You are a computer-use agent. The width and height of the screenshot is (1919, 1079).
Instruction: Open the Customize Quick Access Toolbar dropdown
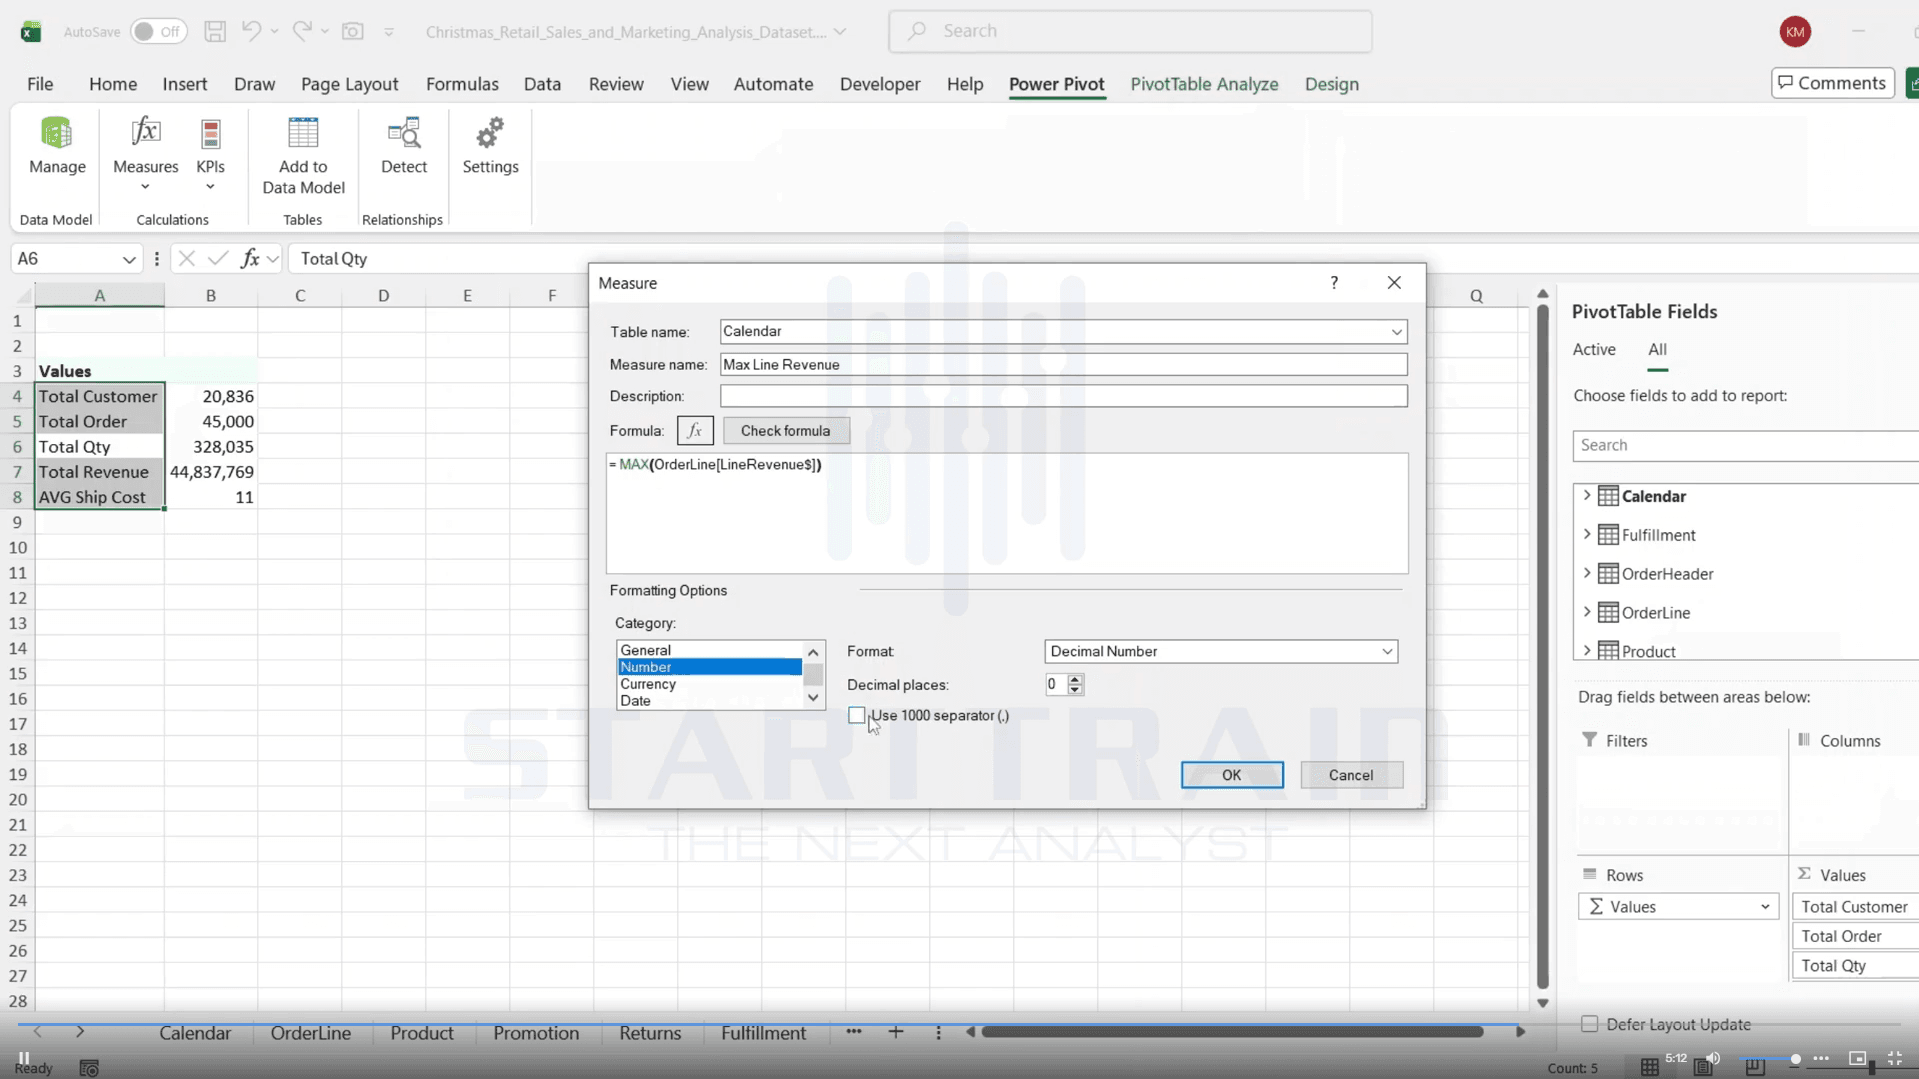point(389,32)
